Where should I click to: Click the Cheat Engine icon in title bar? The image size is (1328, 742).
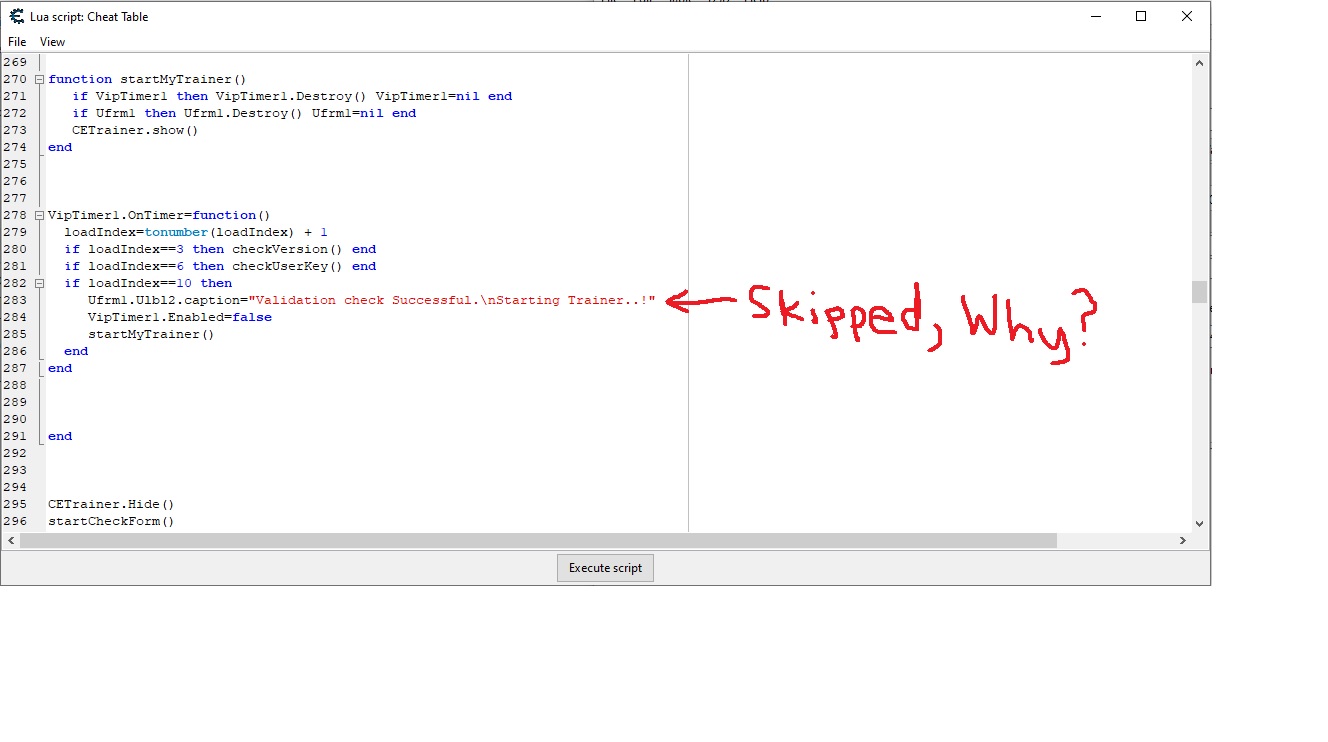pos(16,16)
